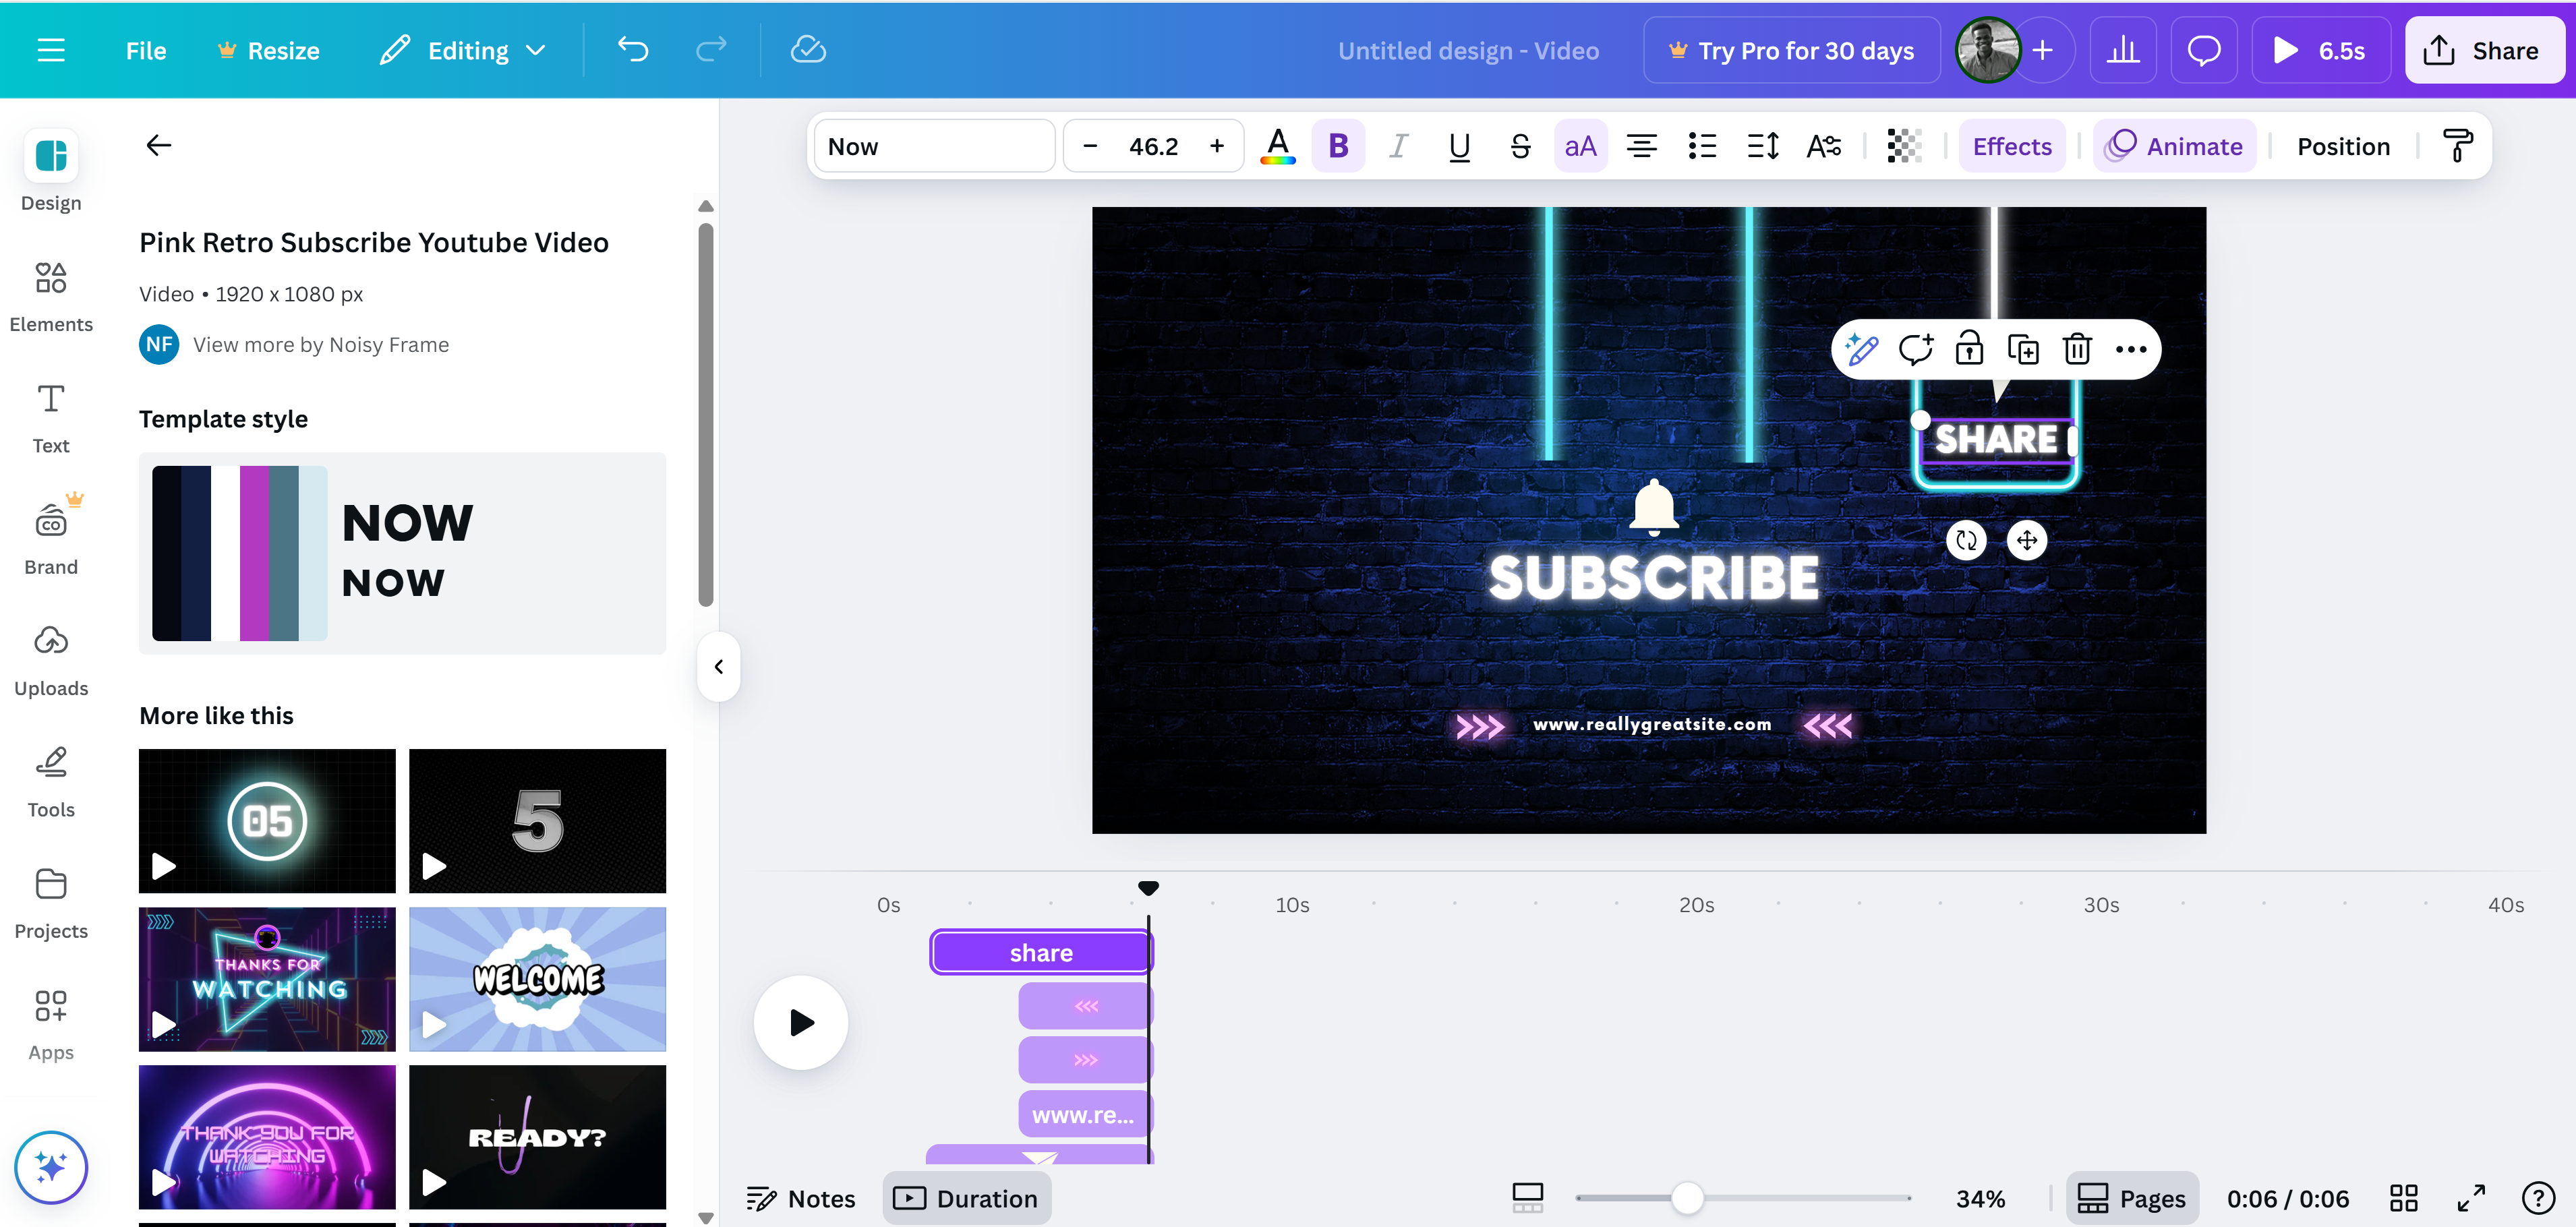2576x1227 pixels.
Task: Toggle underline on the selected text
Action: pyautogui.click(x=1459, y=145)
